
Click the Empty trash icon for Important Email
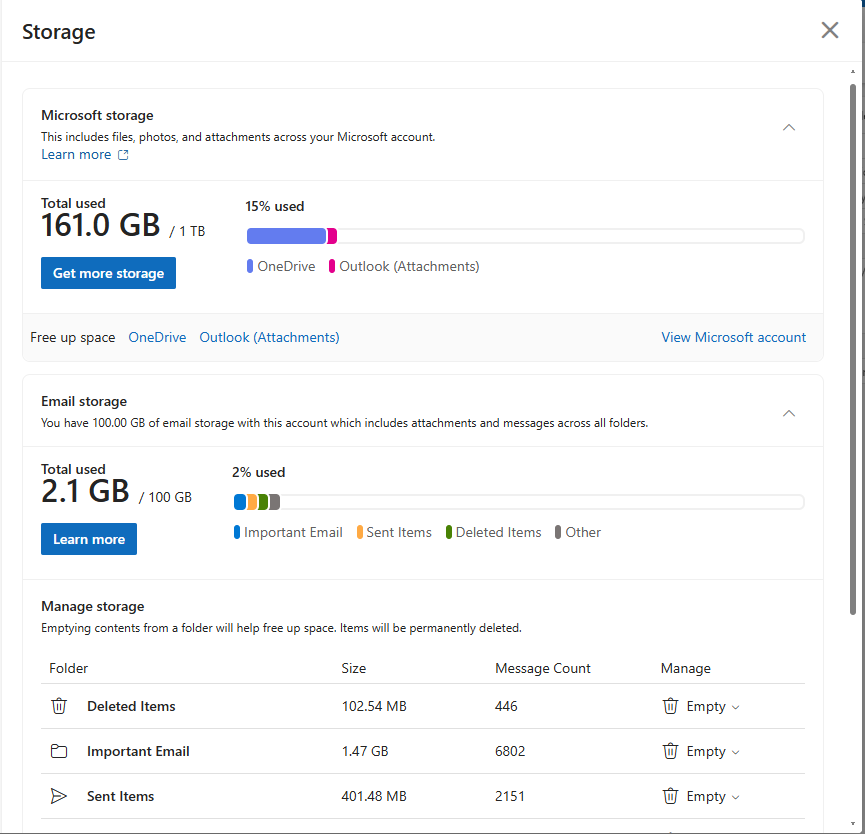(x=670, y=751)
